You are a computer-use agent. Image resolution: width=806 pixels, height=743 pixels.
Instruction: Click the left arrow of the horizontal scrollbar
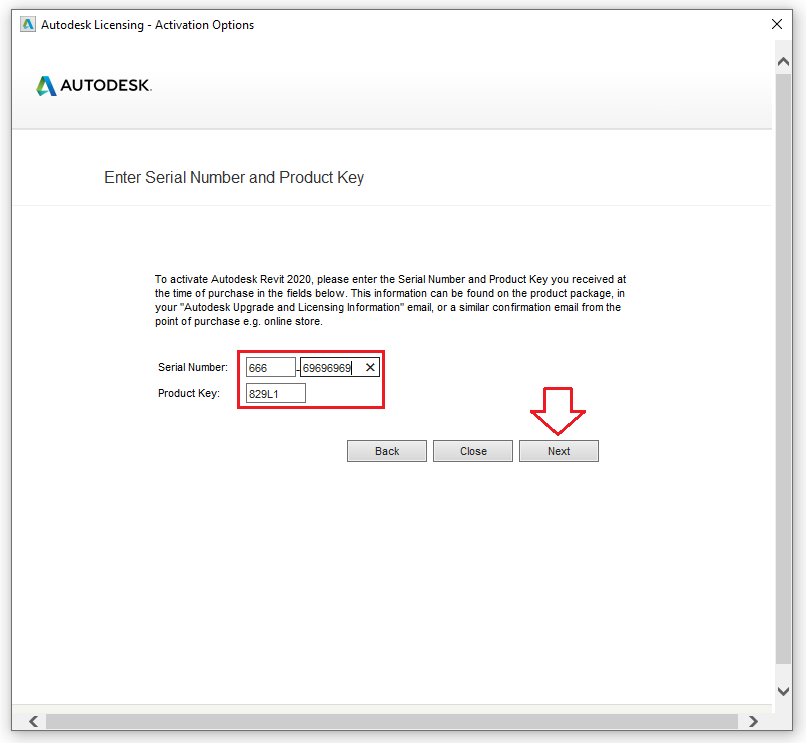click(32, 720)
